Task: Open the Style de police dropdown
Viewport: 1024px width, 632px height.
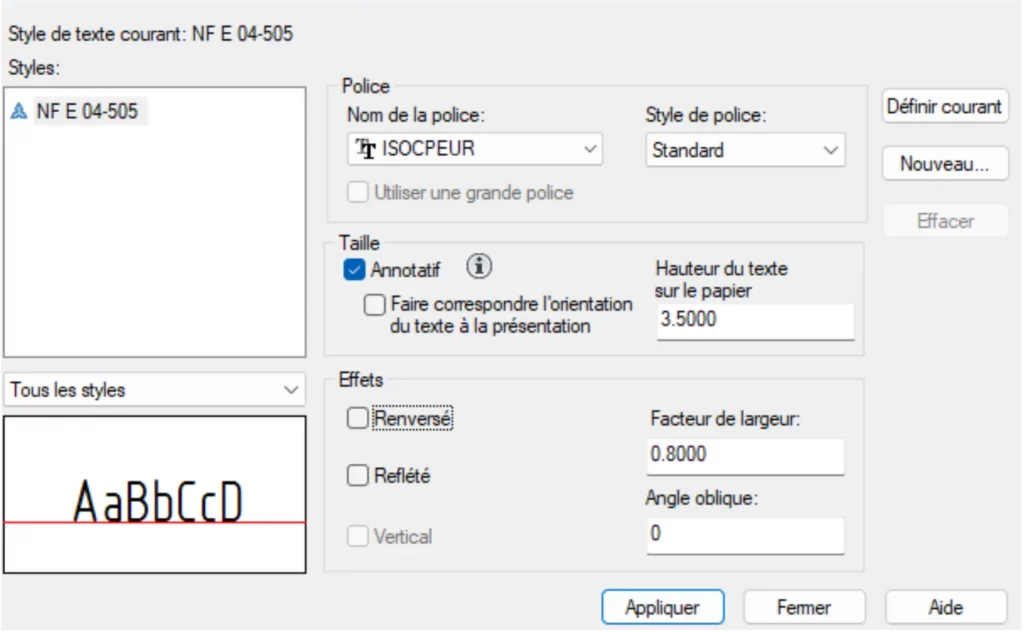Action: pyautogui.click(x=744, y=150)
